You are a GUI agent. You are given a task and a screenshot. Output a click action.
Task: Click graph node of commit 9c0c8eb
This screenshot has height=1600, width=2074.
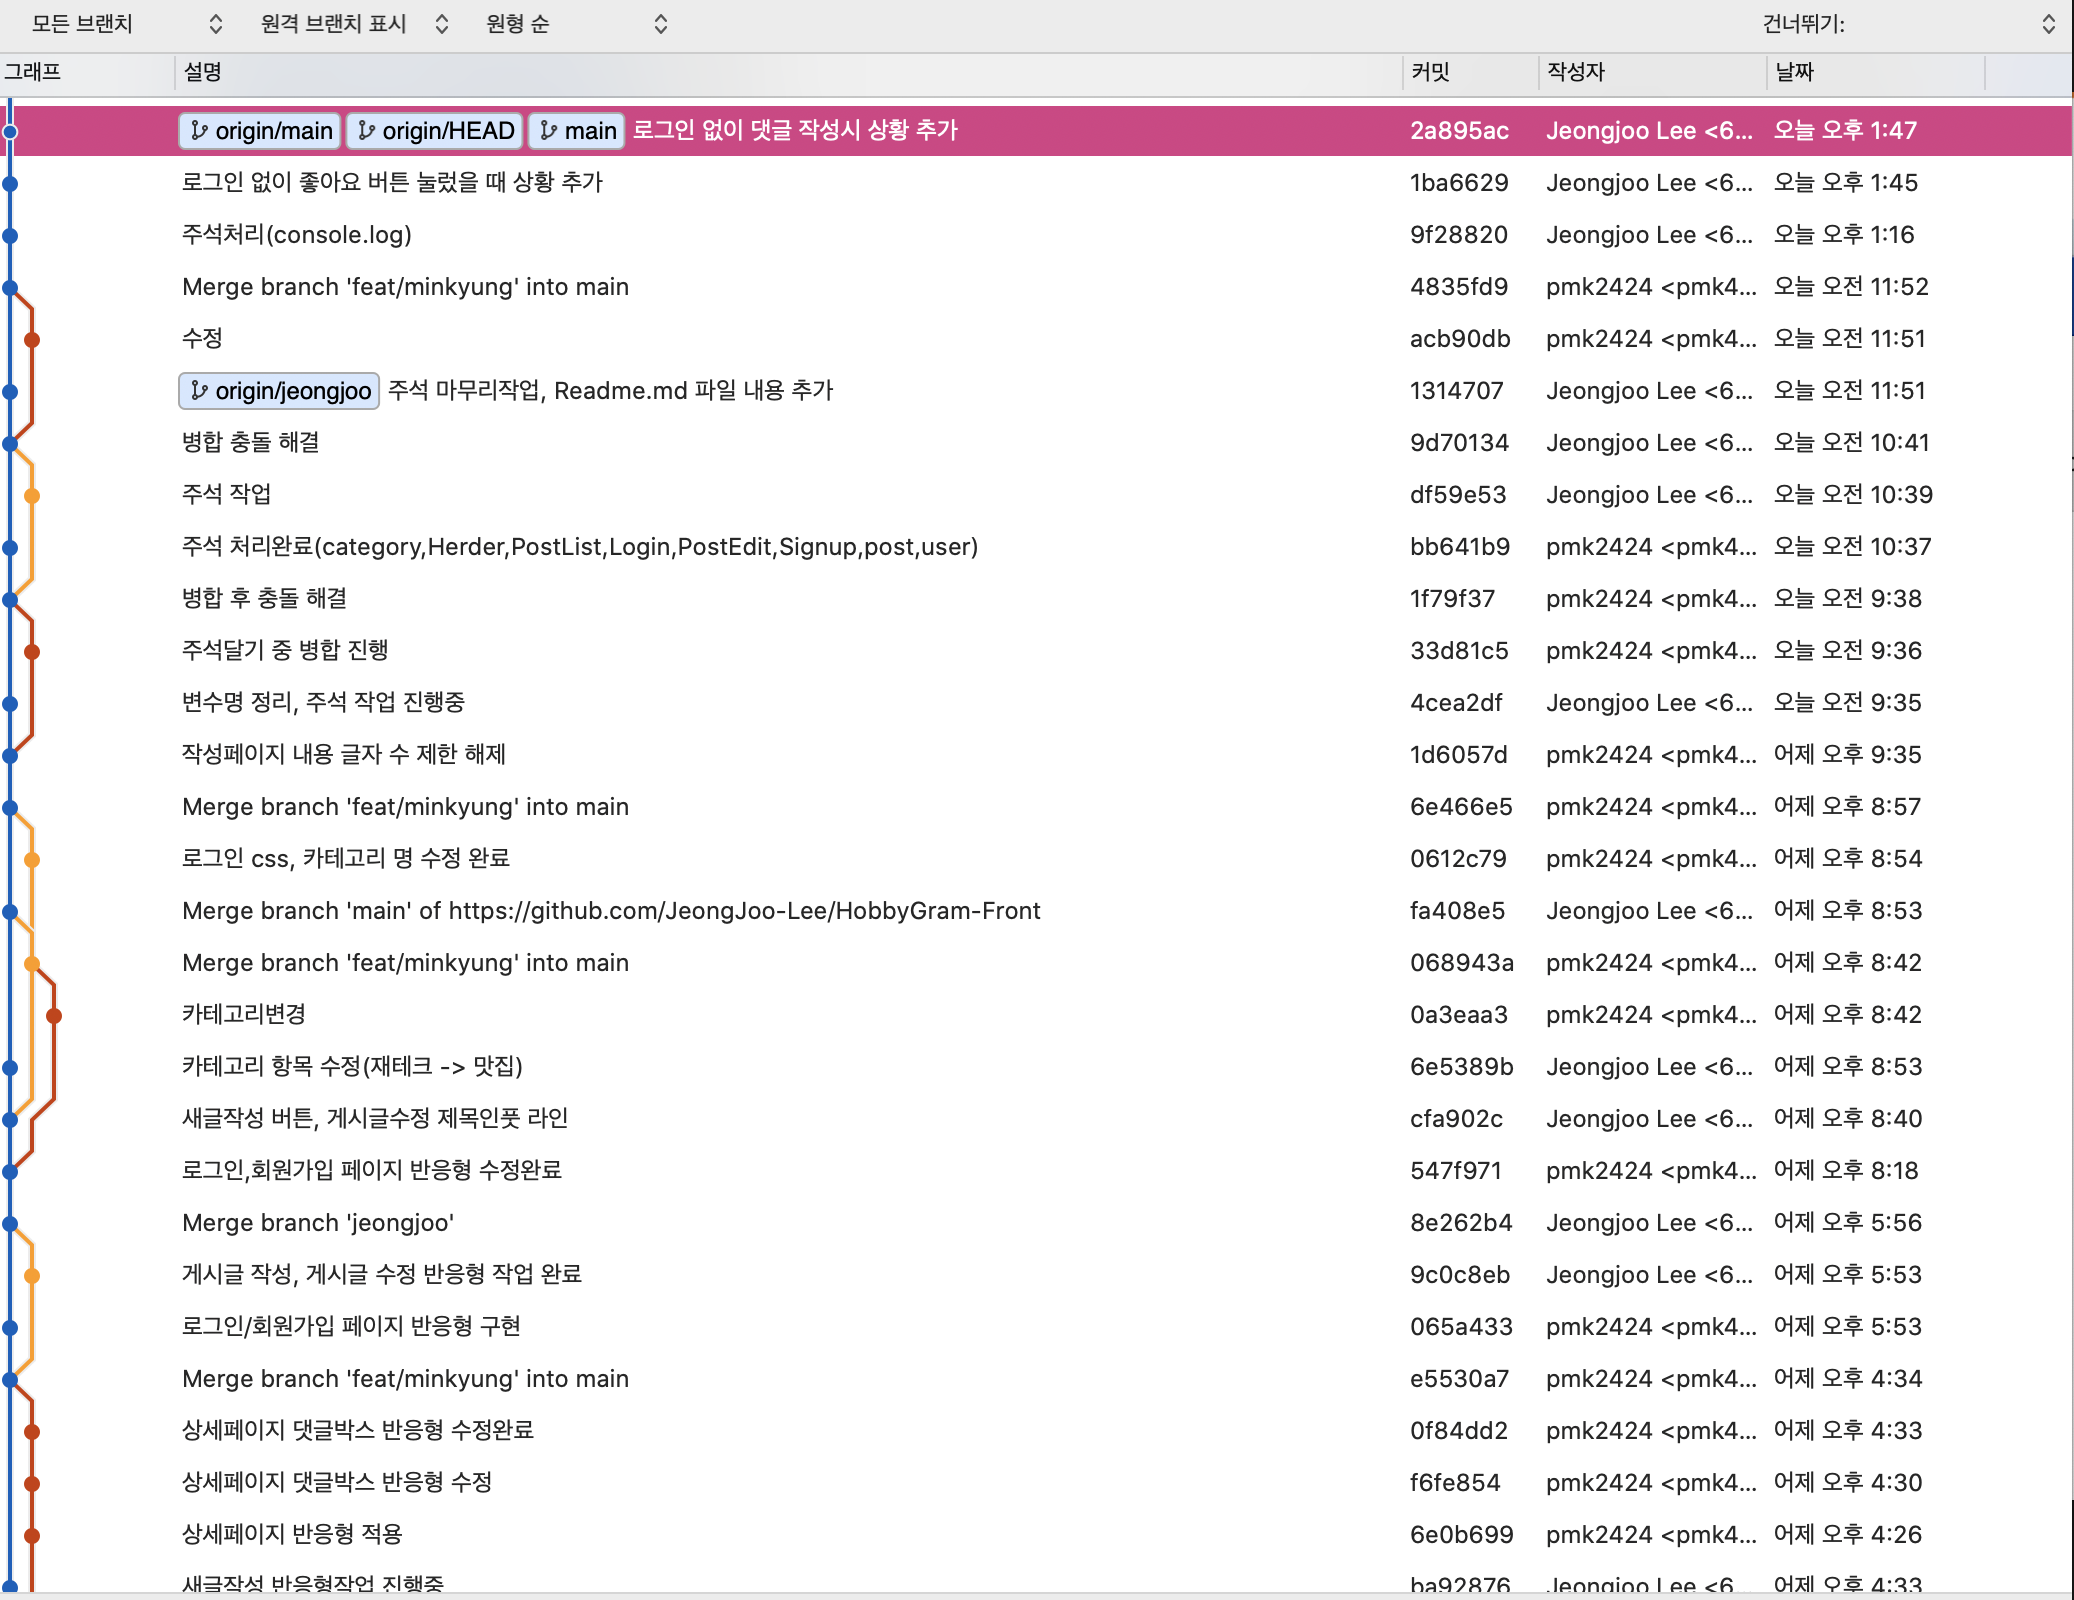click(x=32, y=1276)
